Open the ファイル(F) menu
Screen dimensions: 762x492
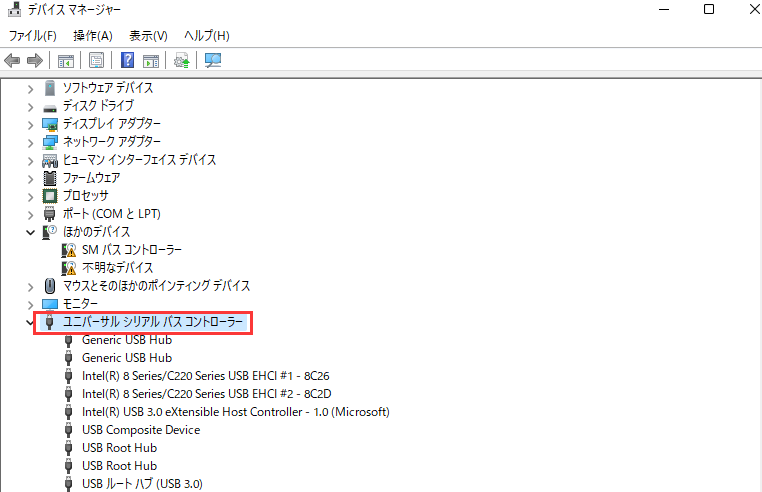point(32,36)
